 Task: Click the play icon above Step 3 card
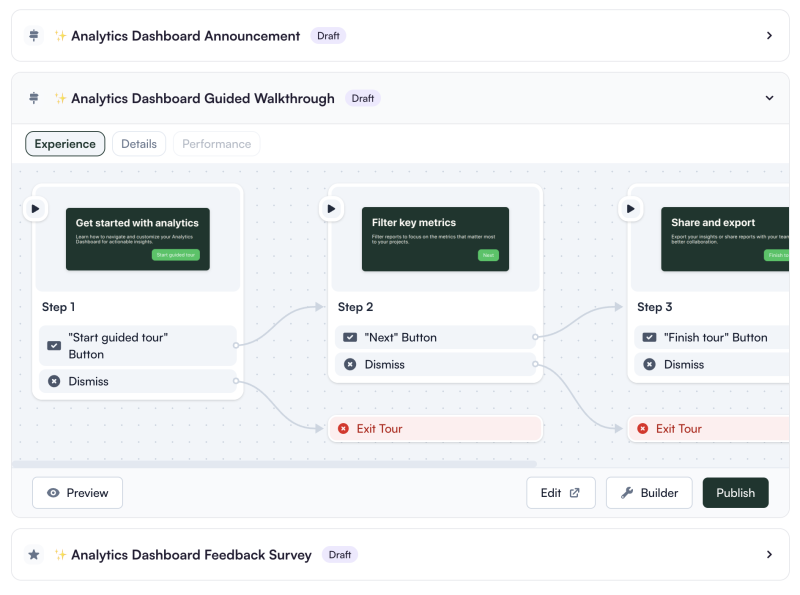point(631,208)
